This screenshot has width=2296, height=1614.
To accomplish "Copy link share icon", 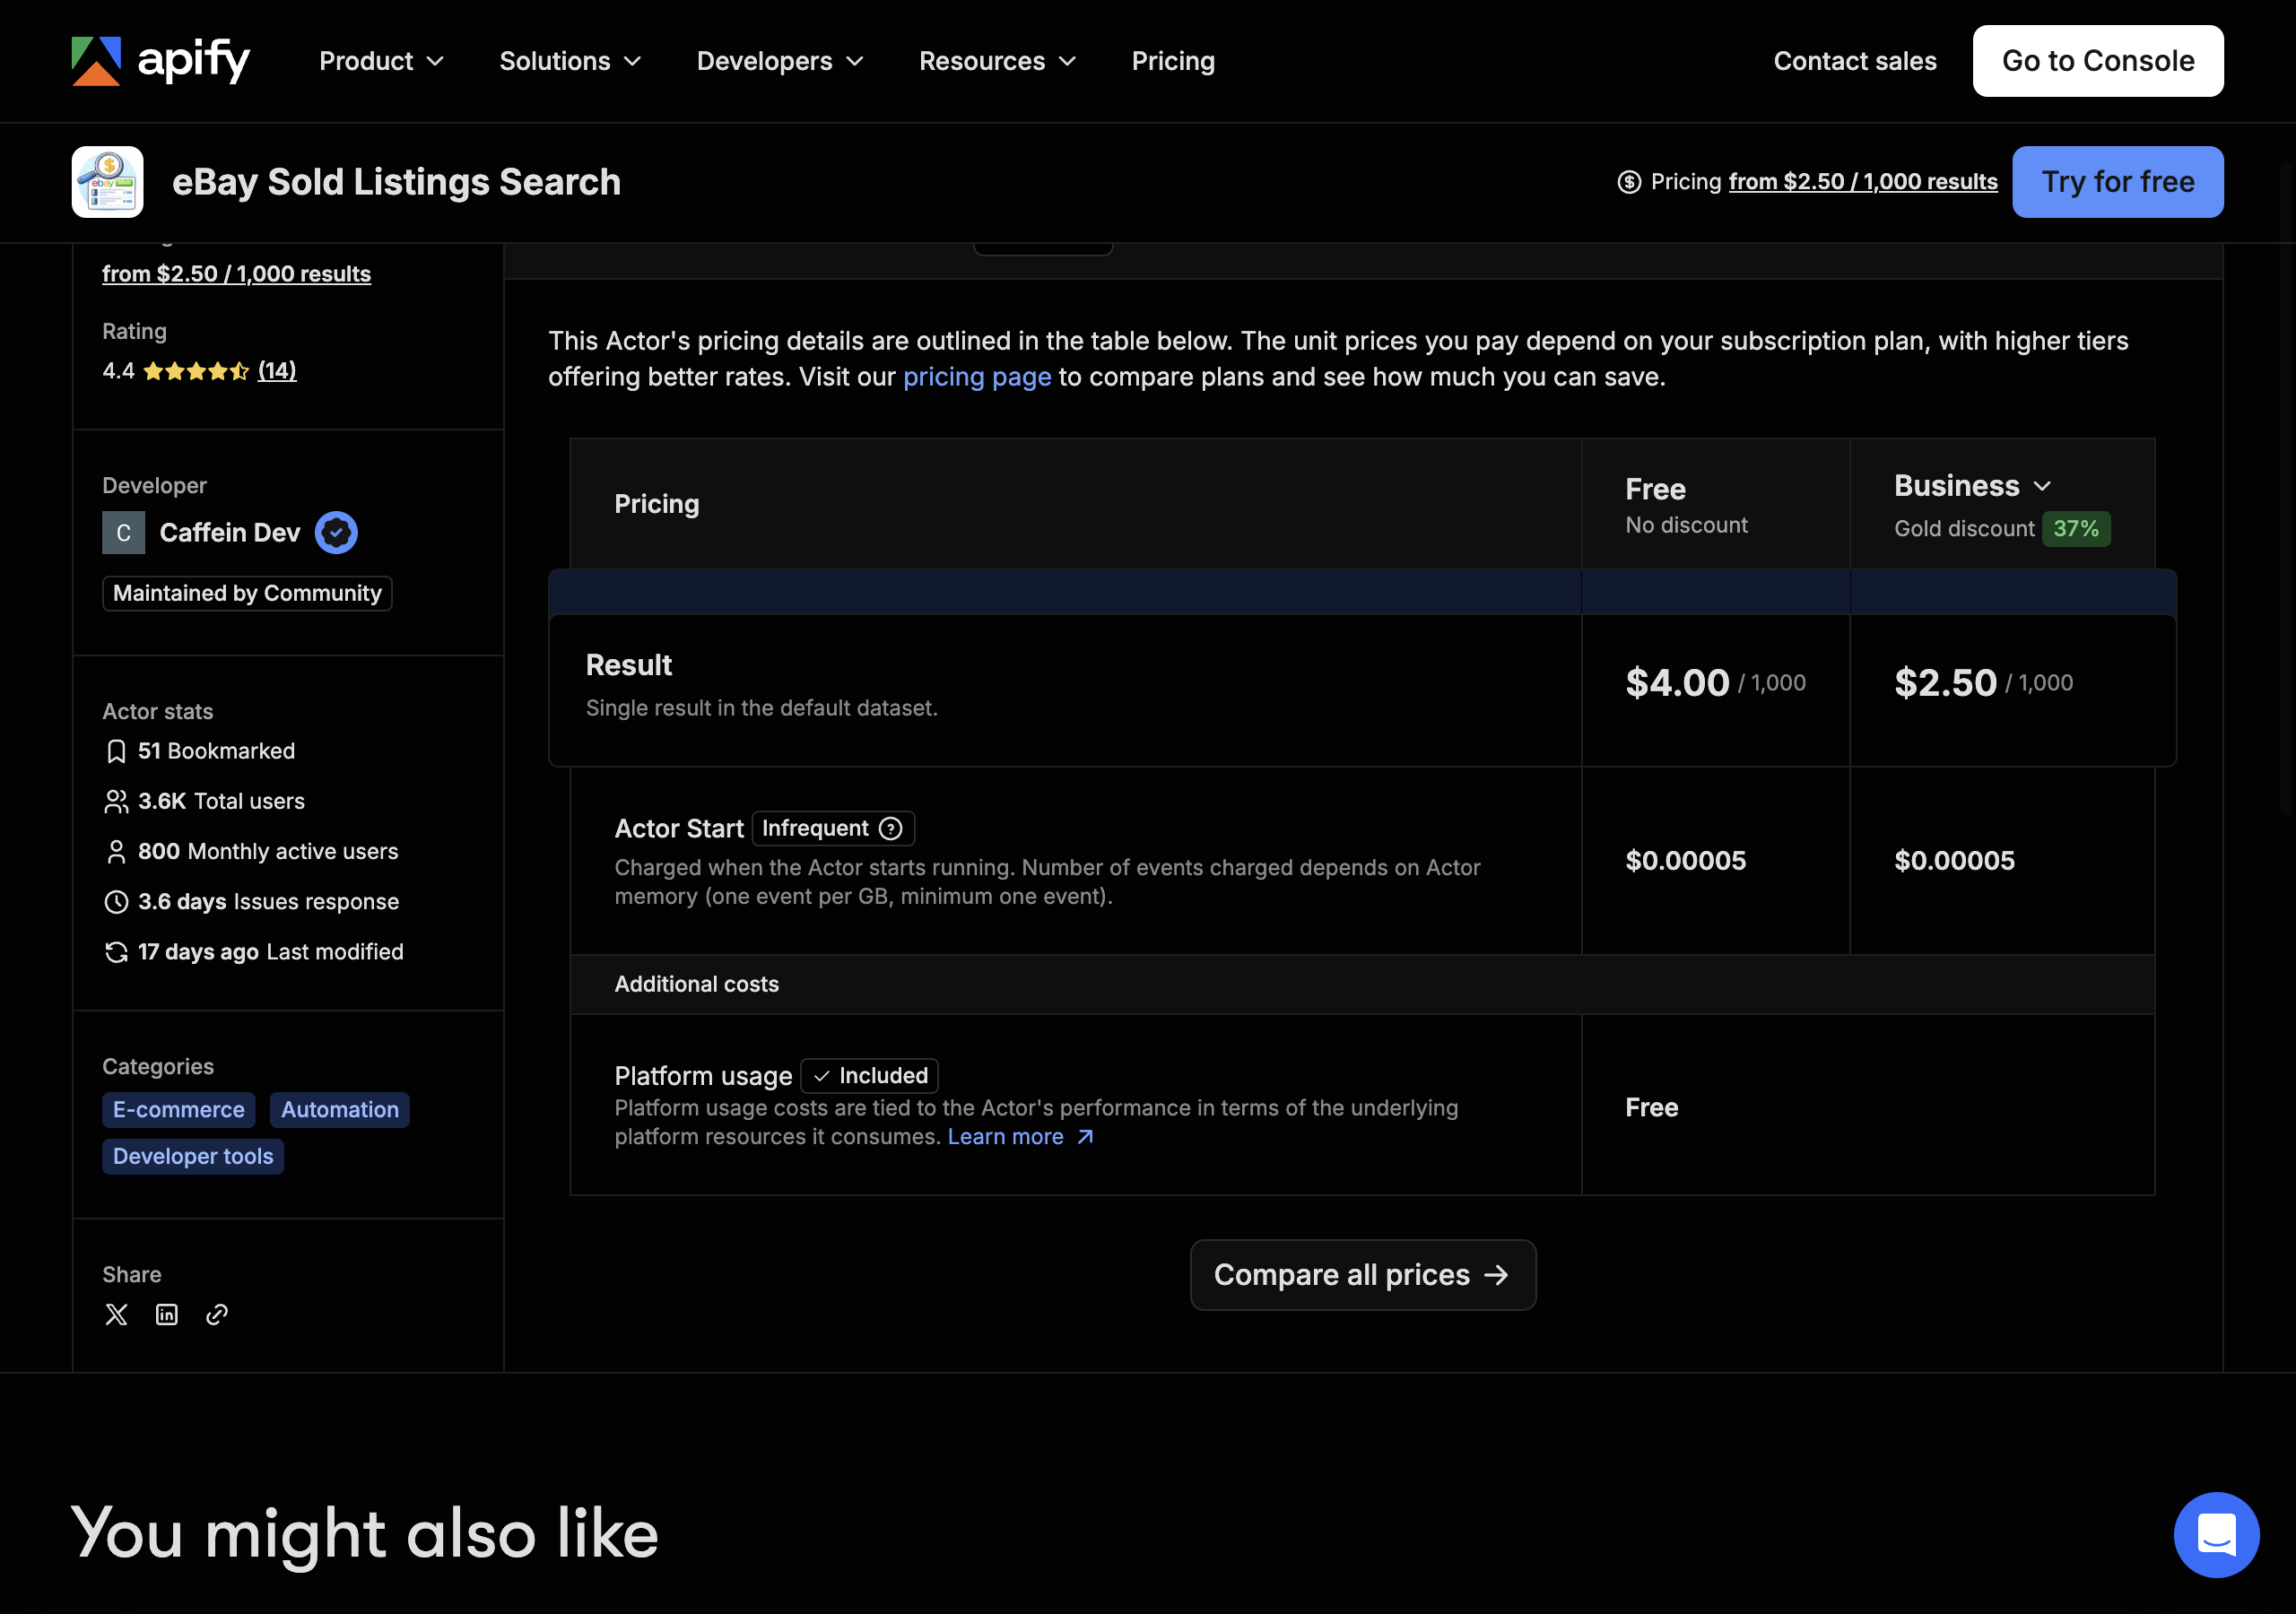I will pos(217,1314).
